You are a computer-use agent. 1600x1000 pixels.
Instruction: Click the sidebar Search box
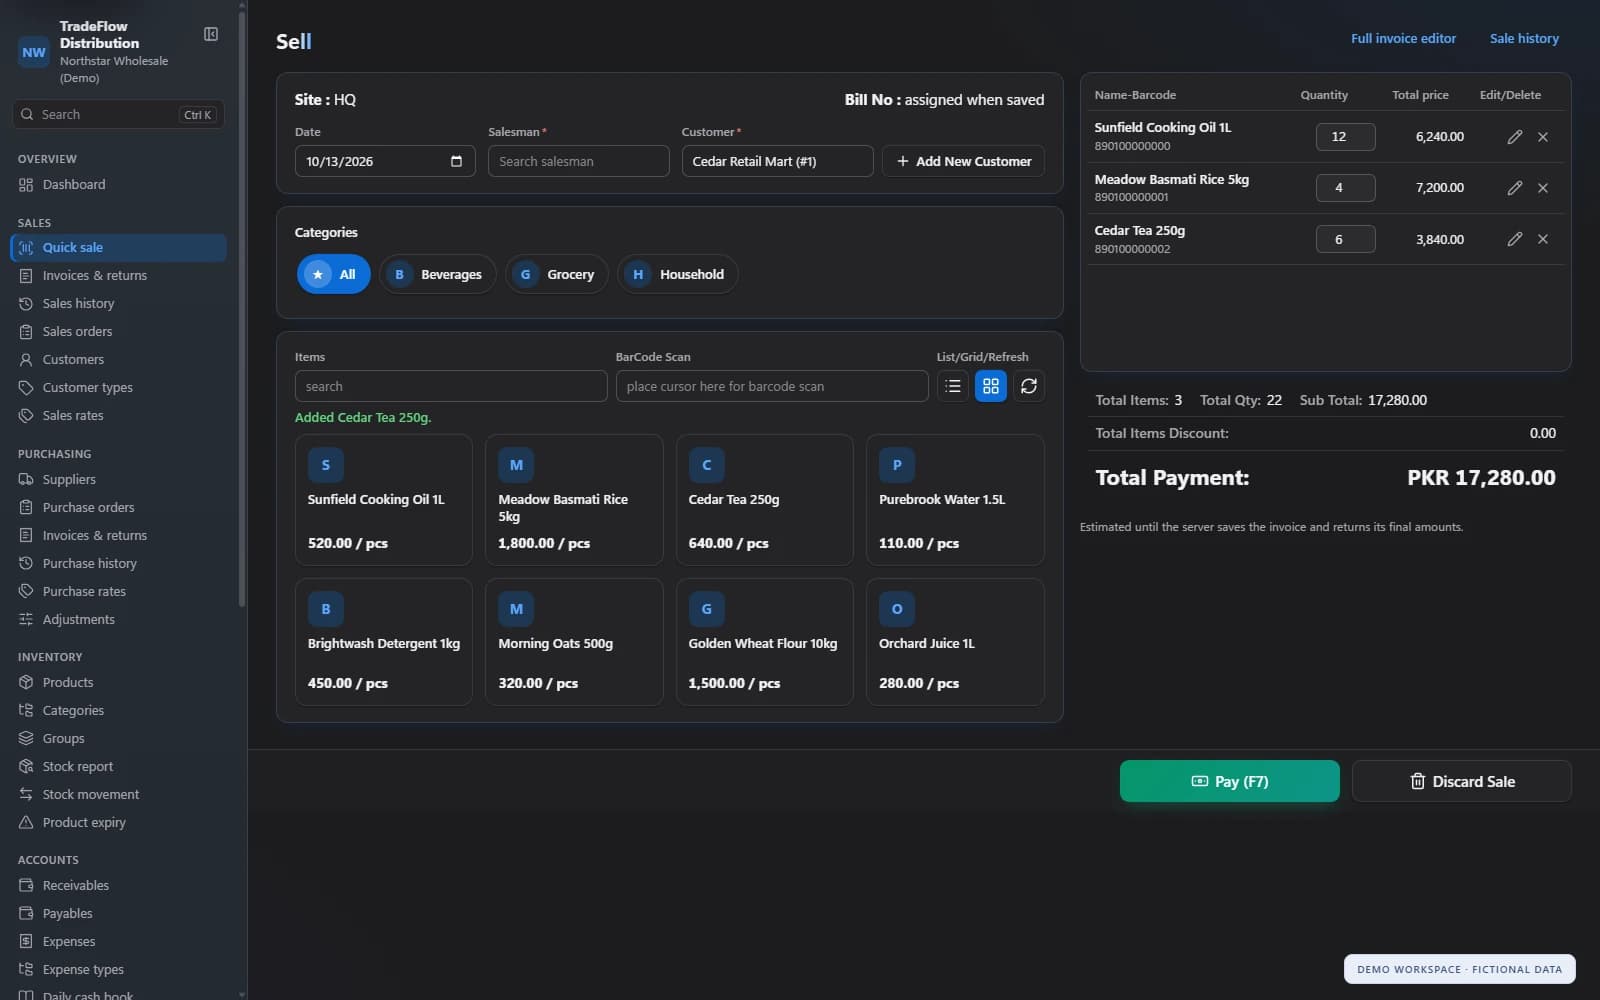tap(118, 115)
